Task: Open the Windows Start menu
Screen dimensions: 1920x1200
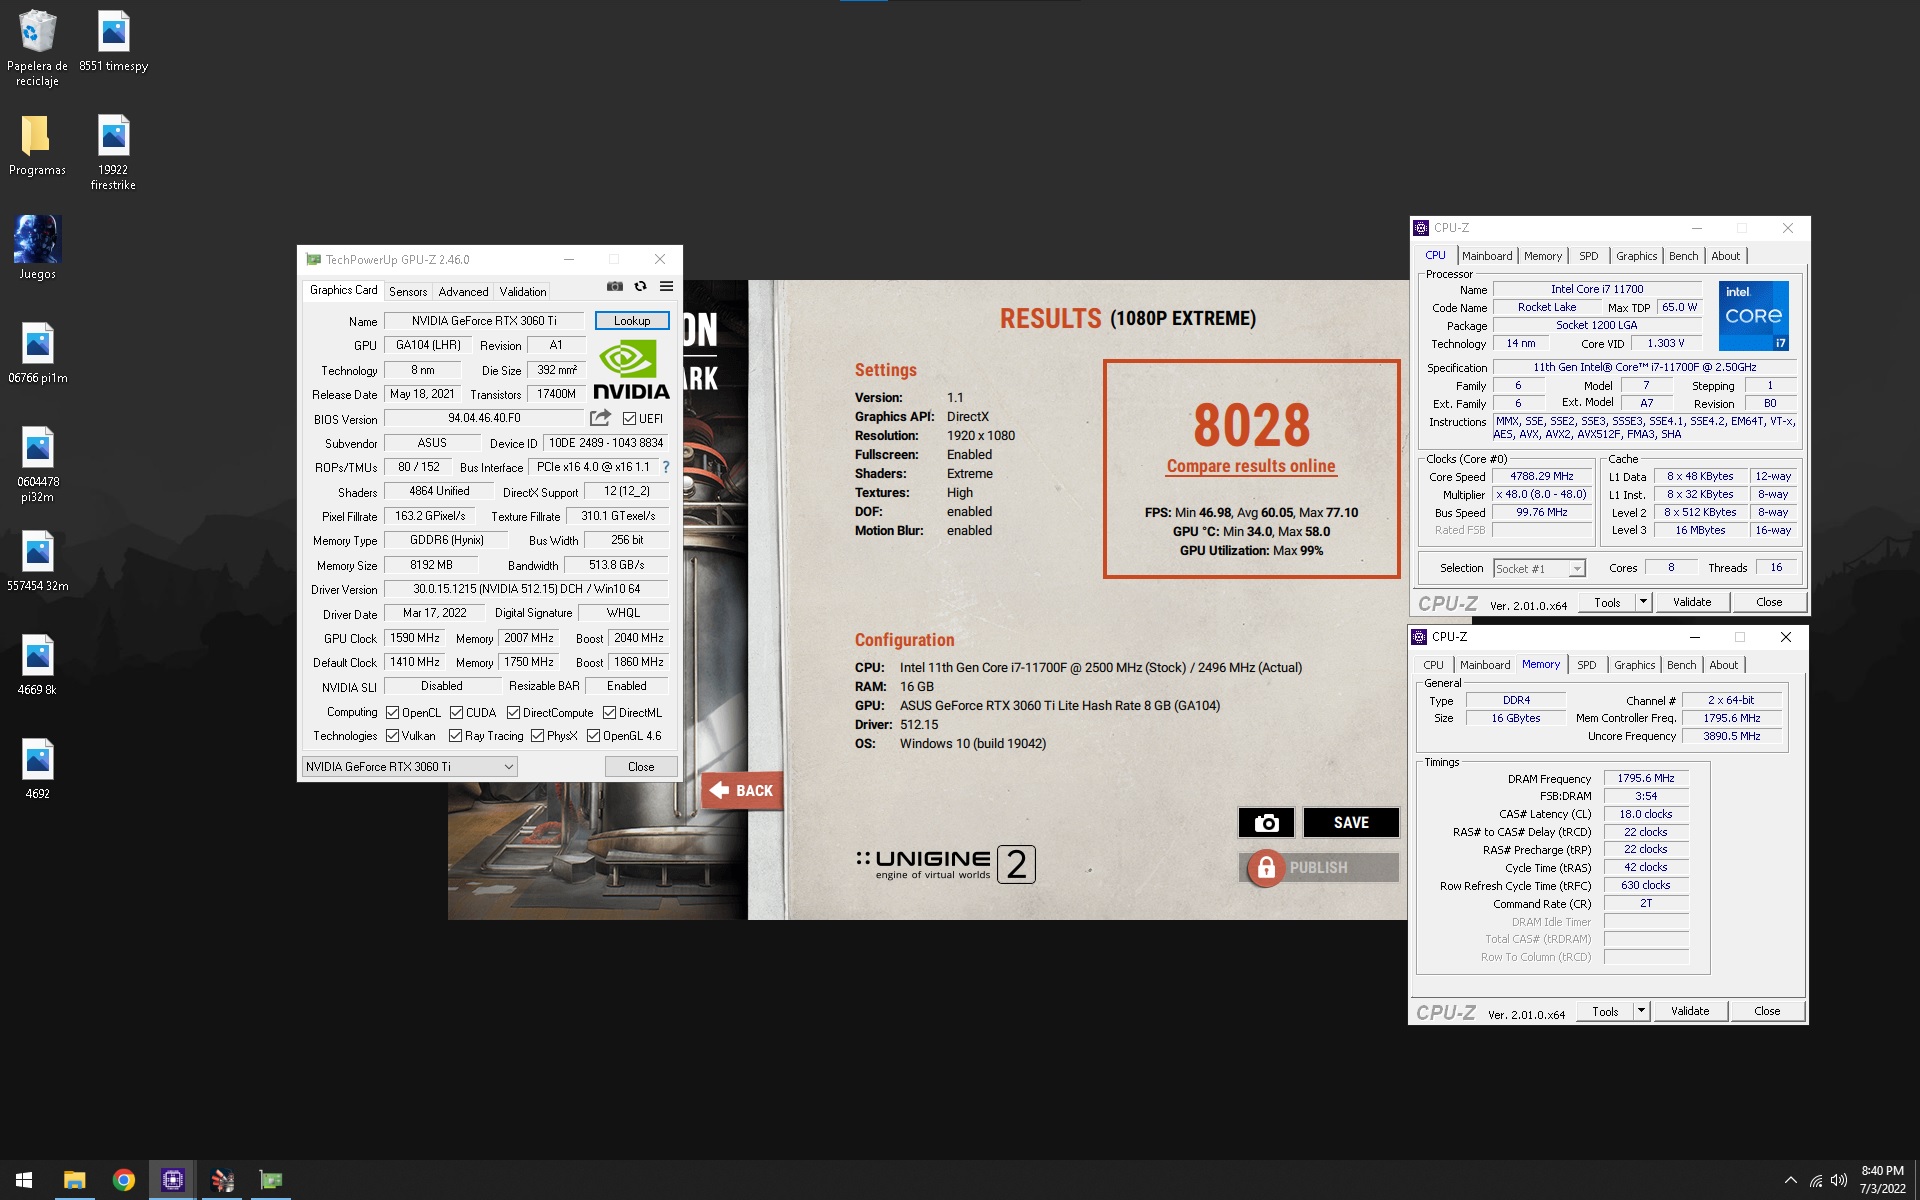Action: tap(24, 1180)
